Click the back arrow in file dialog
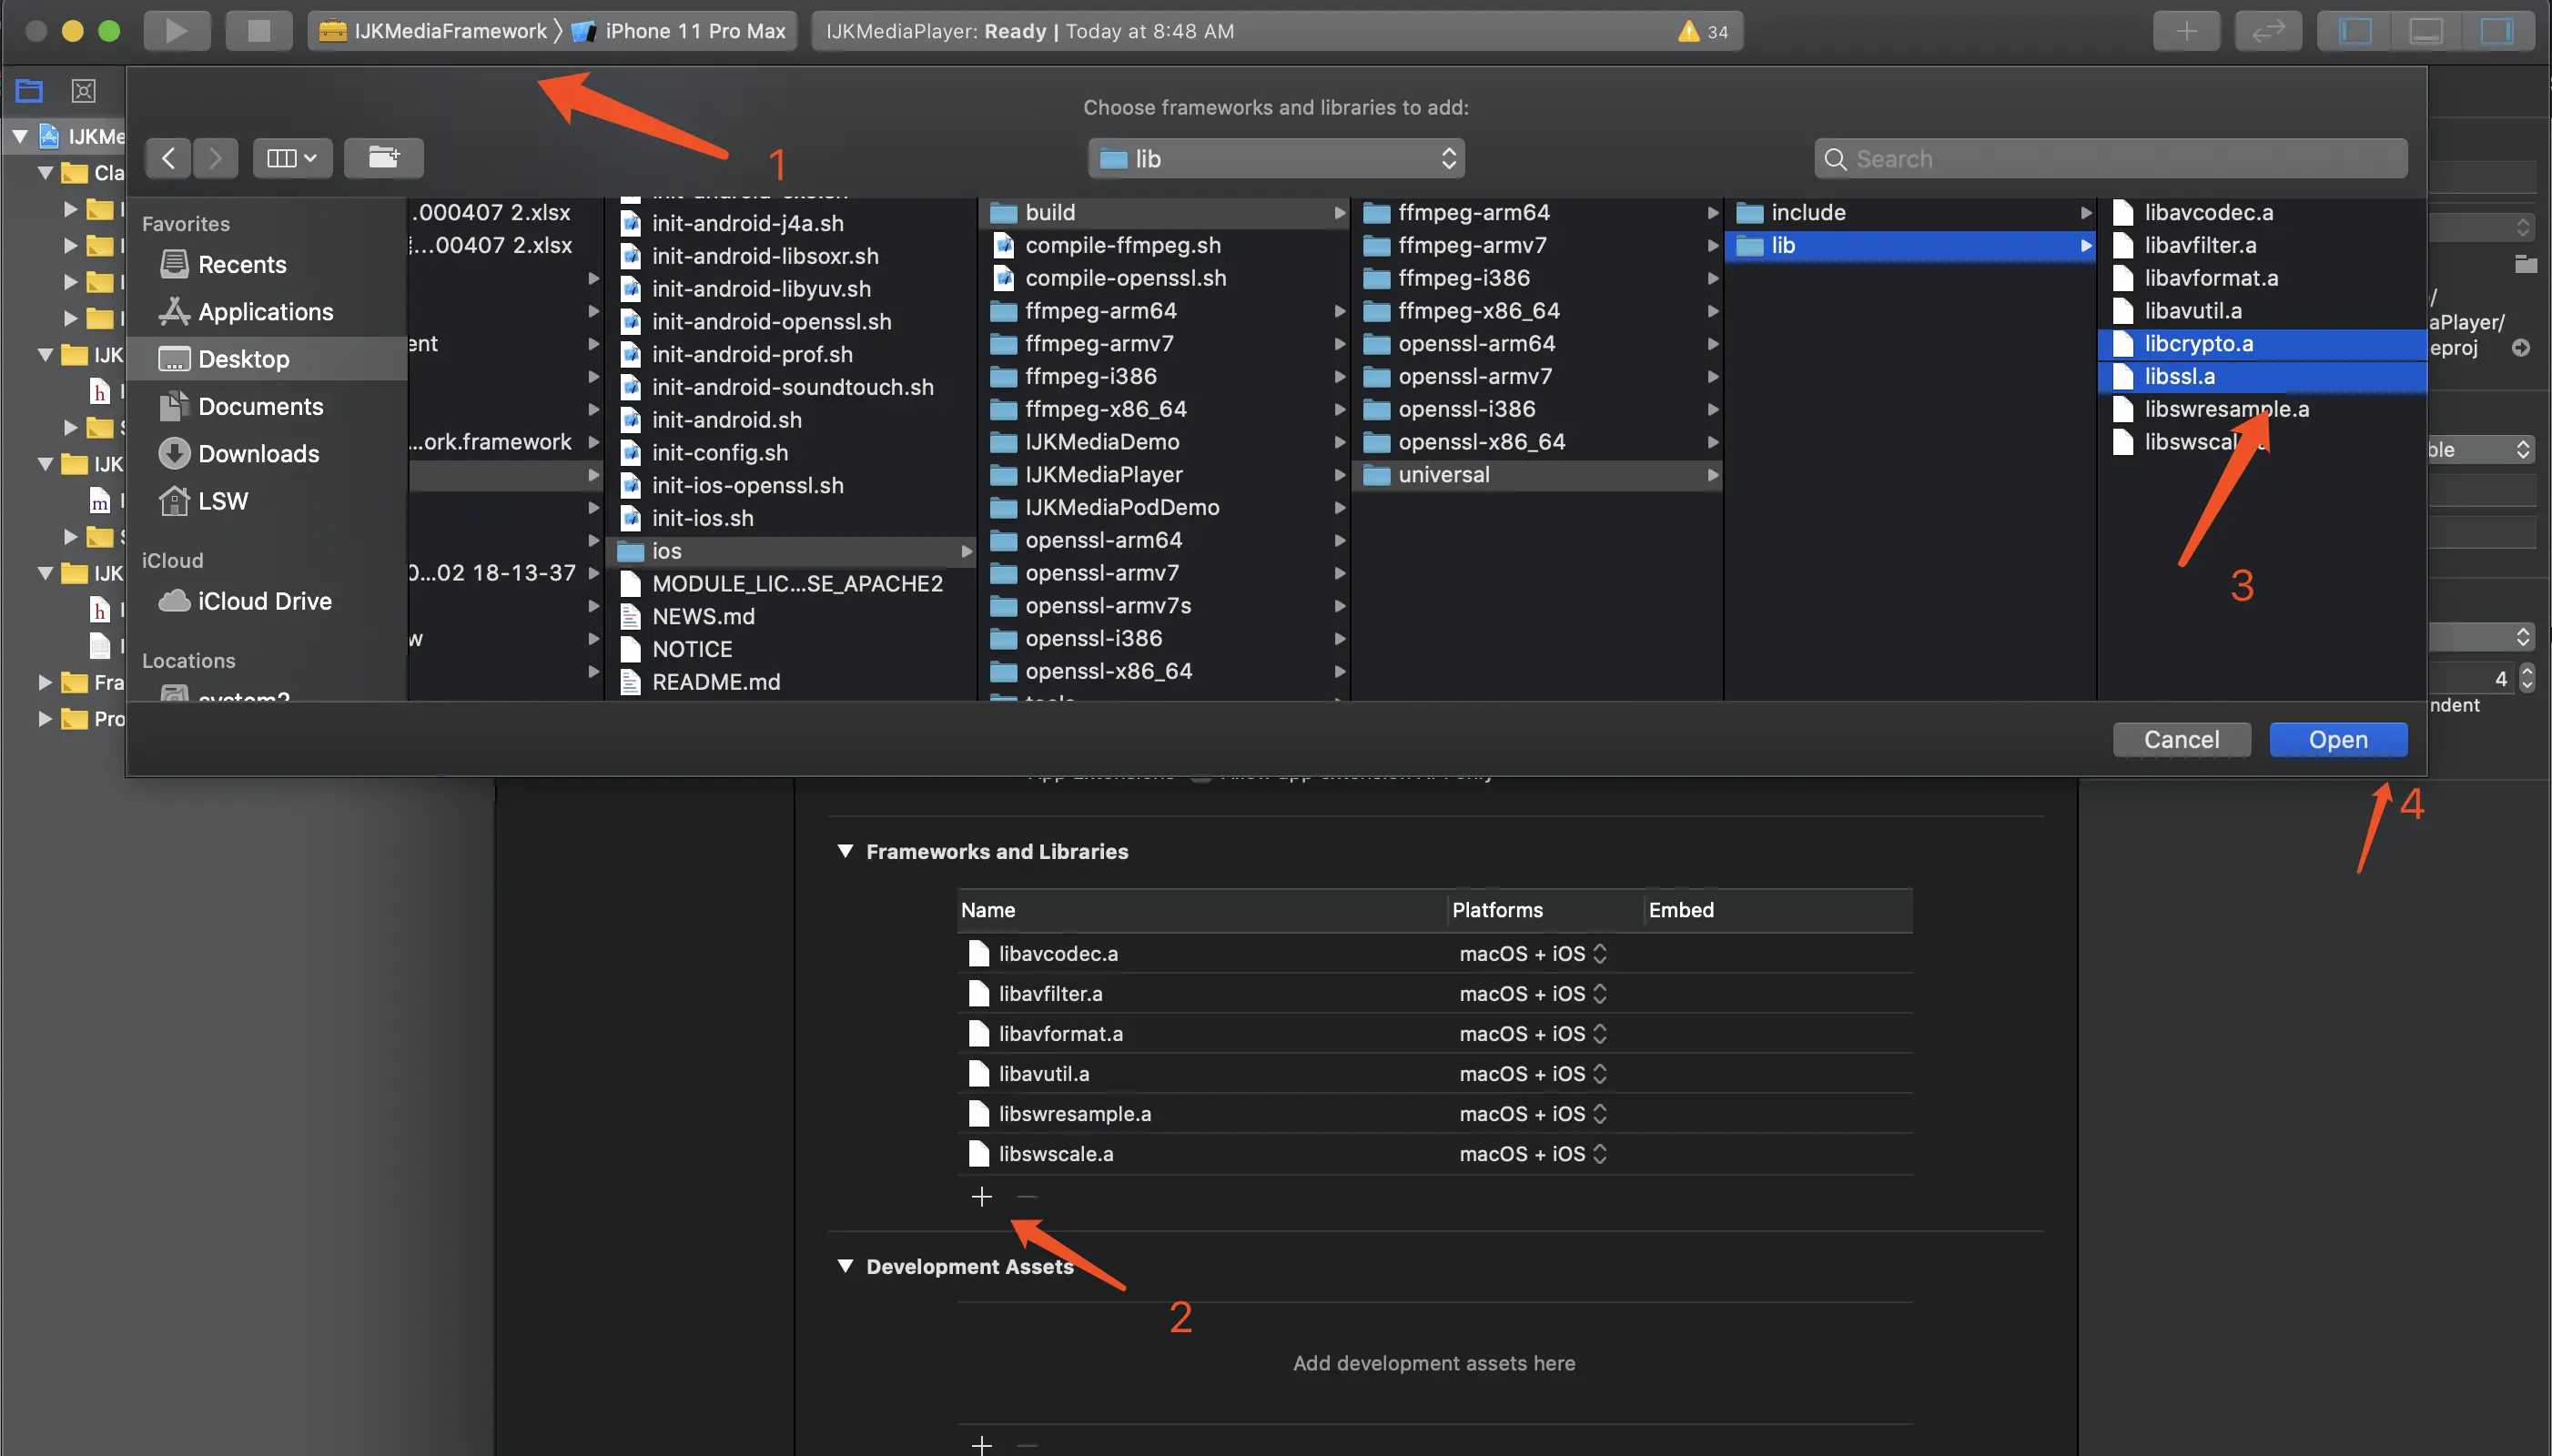 [x=168, y=158]
